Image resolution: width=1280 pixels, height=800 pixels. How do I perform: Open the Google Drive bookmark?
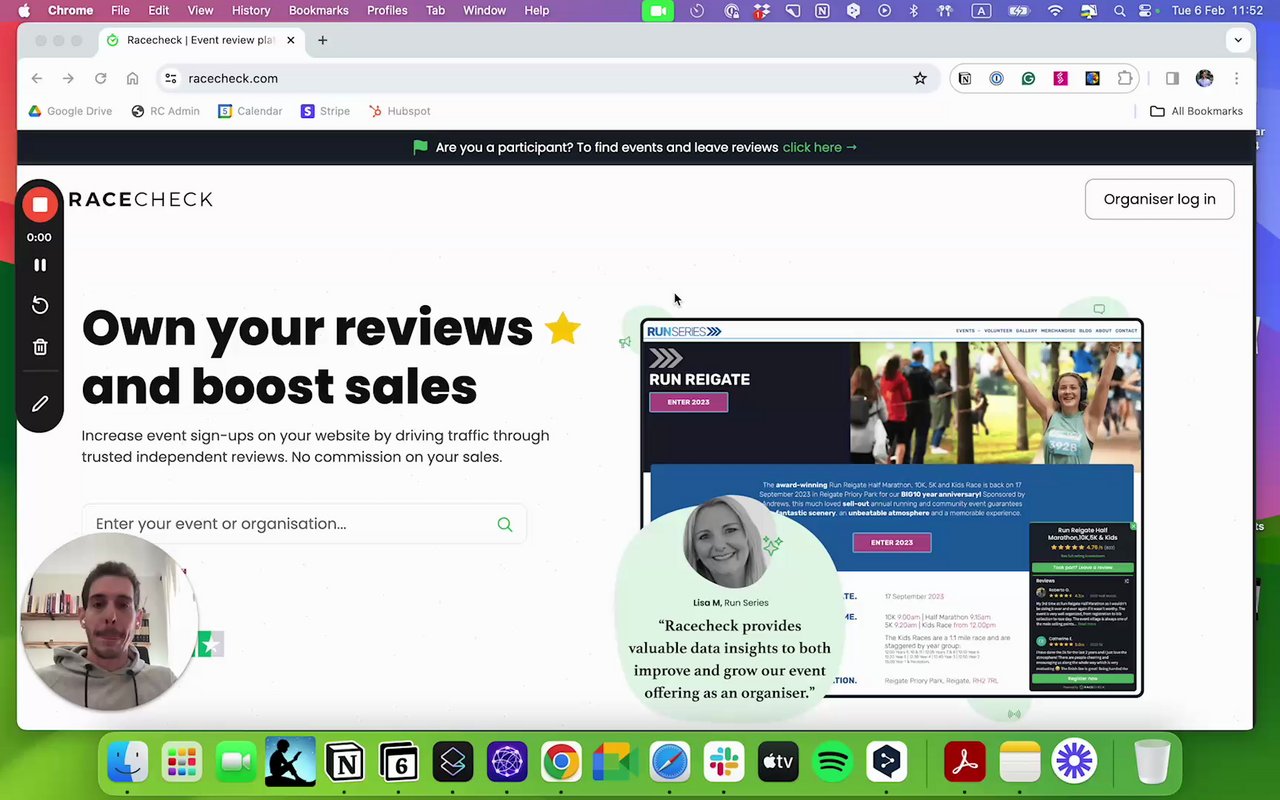70,111
